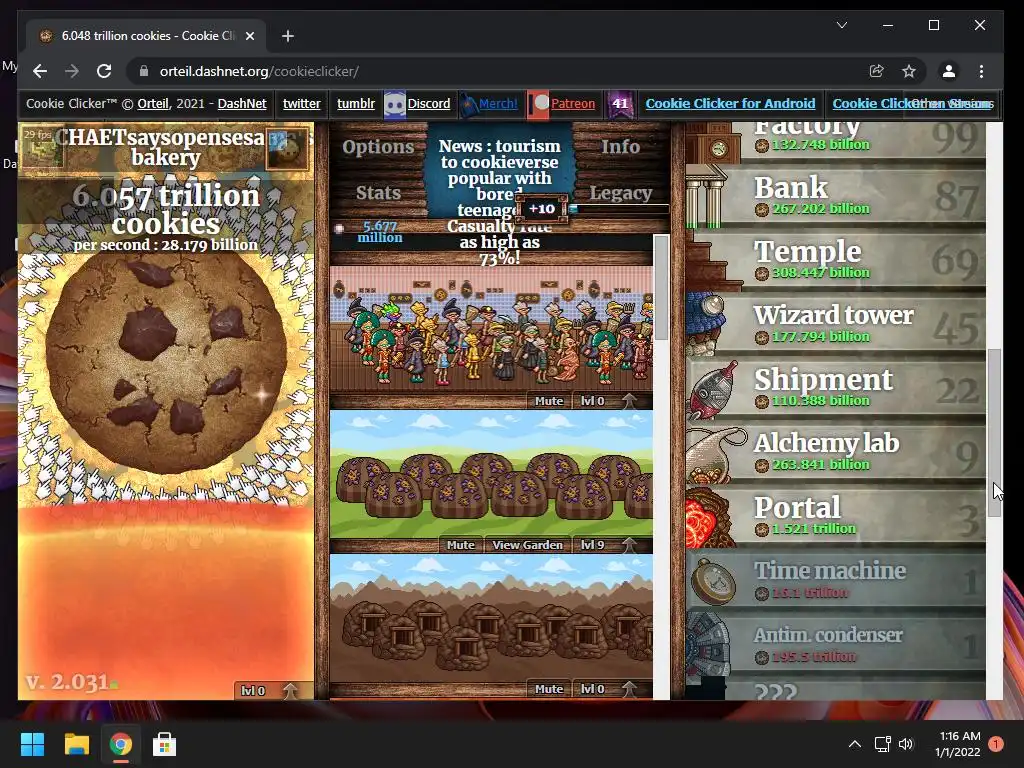Open Chrome profile icon
This screenshot has height=768, width=1024.
949,71
